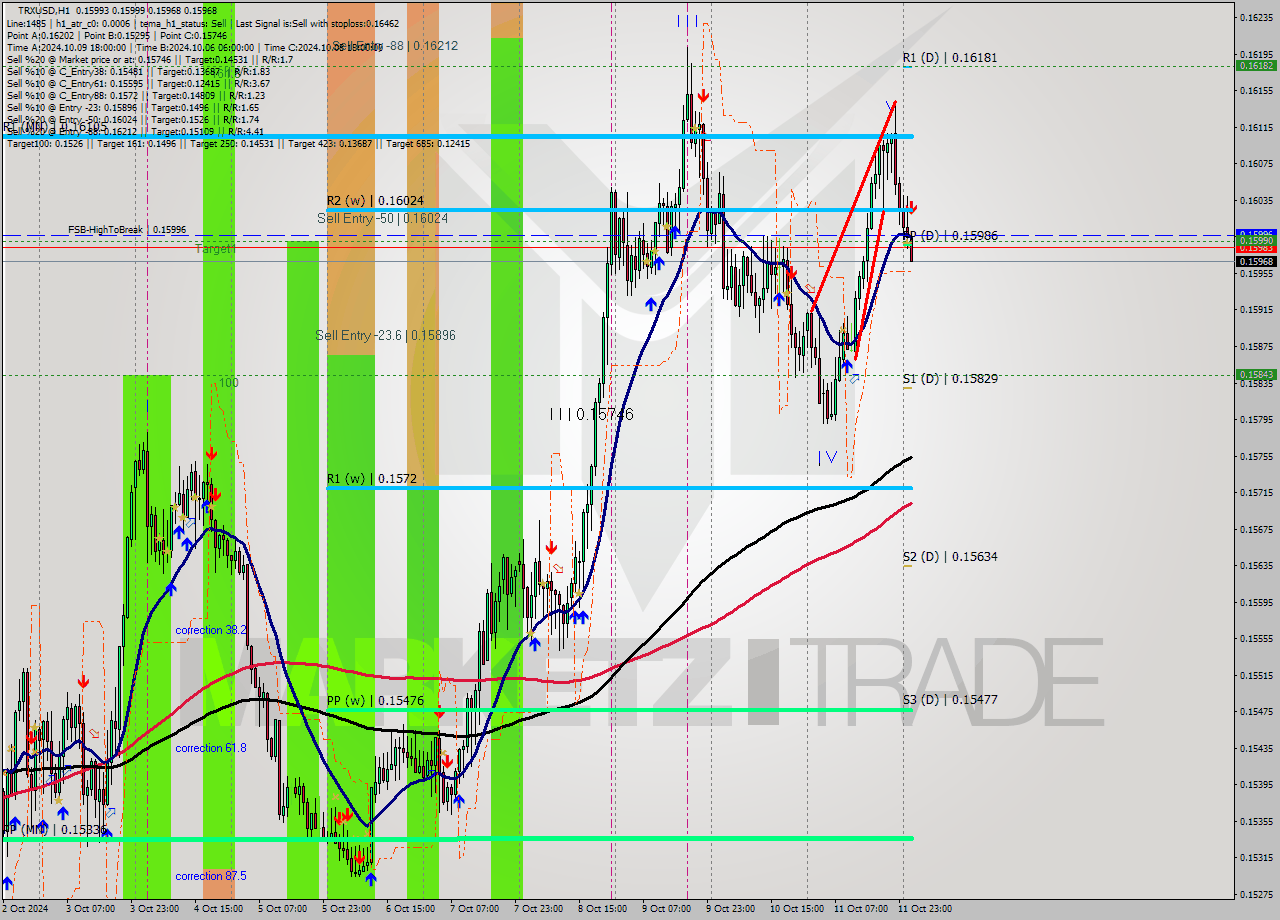Click '4 Oct 15:00' on the time axis
The height and width of the screenshot is (920, 1280).
click(219, 909)
